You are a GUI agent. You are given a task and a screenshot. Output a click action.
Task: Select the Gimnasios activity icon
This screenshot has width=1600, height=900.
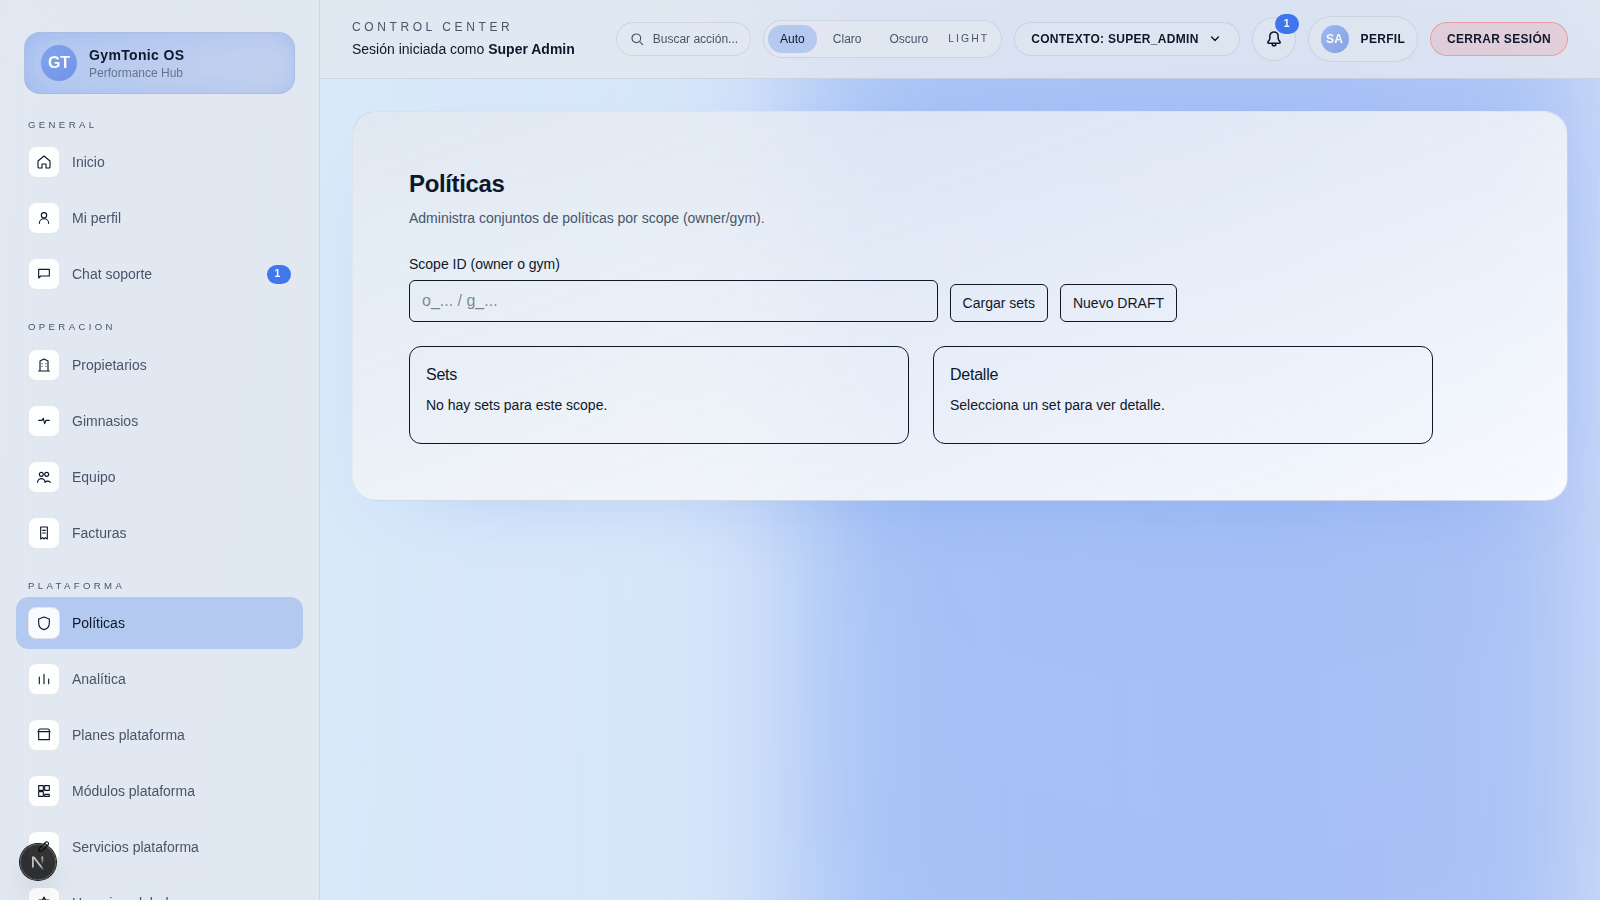click(44, 422)
